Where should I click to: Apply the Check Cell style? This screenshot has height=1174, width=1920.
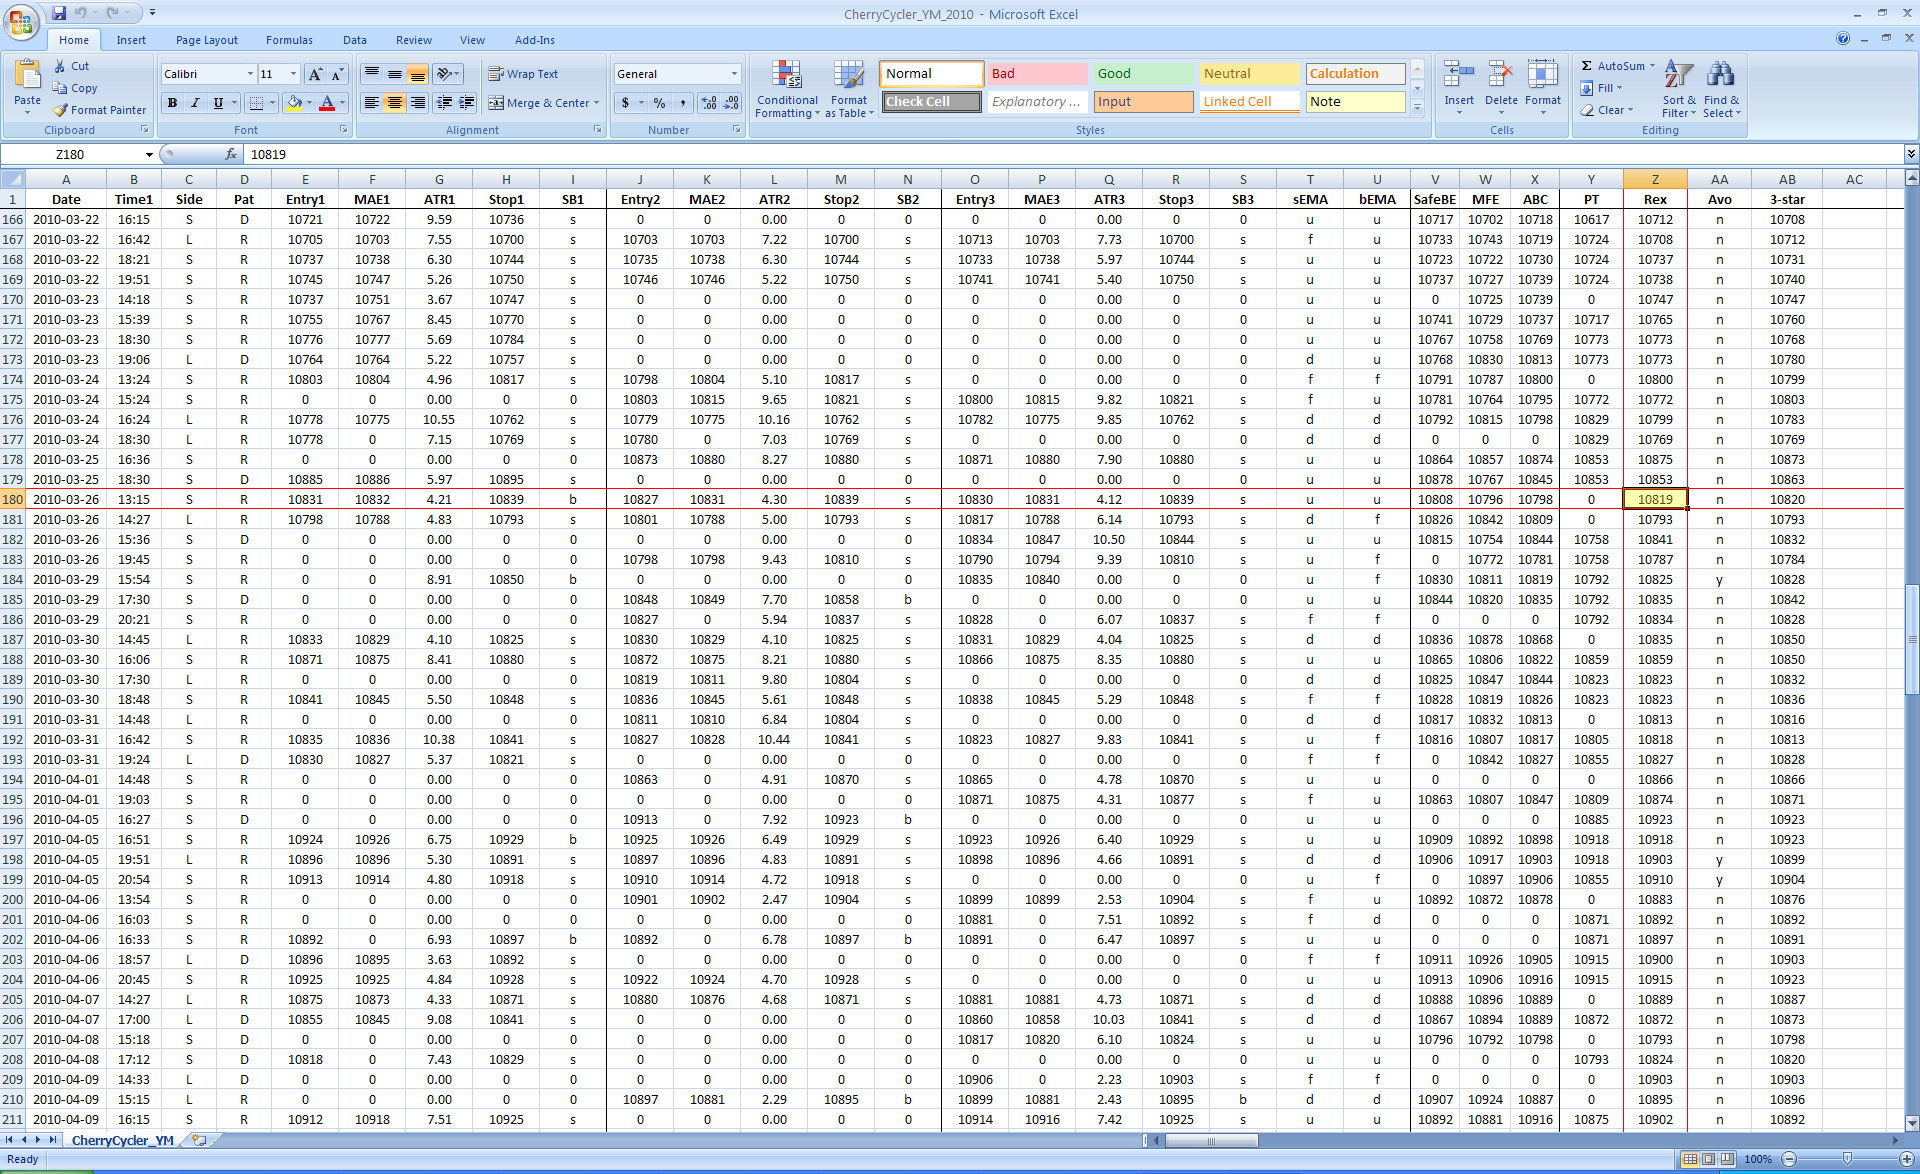tap(930, 102)
